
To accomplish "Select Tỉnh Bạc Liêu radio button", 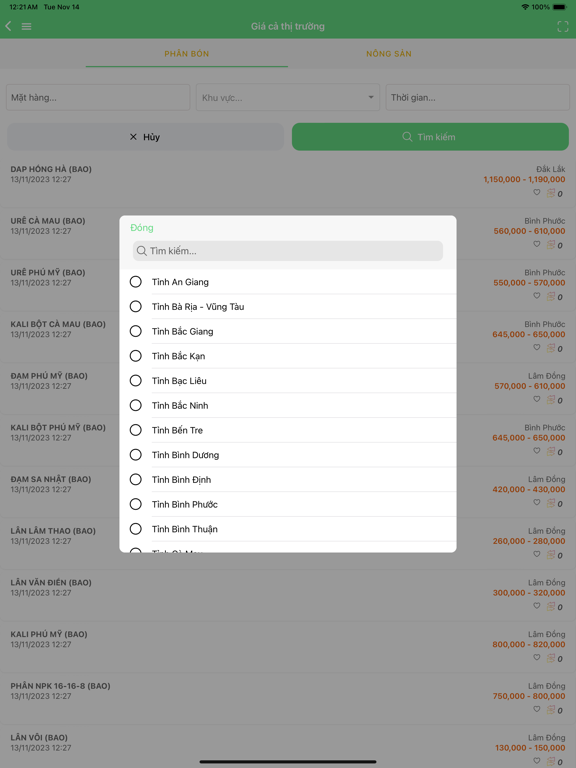I will click(x=136, y=381).
